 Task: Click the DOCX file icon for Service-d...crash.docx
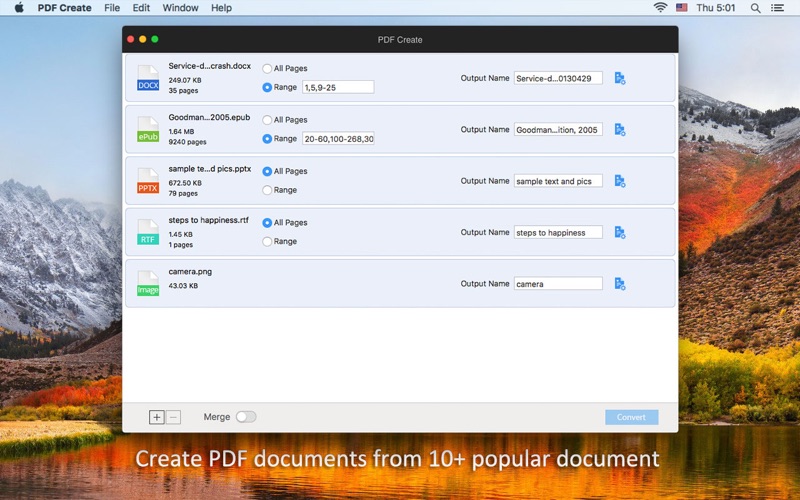(148, 78)
